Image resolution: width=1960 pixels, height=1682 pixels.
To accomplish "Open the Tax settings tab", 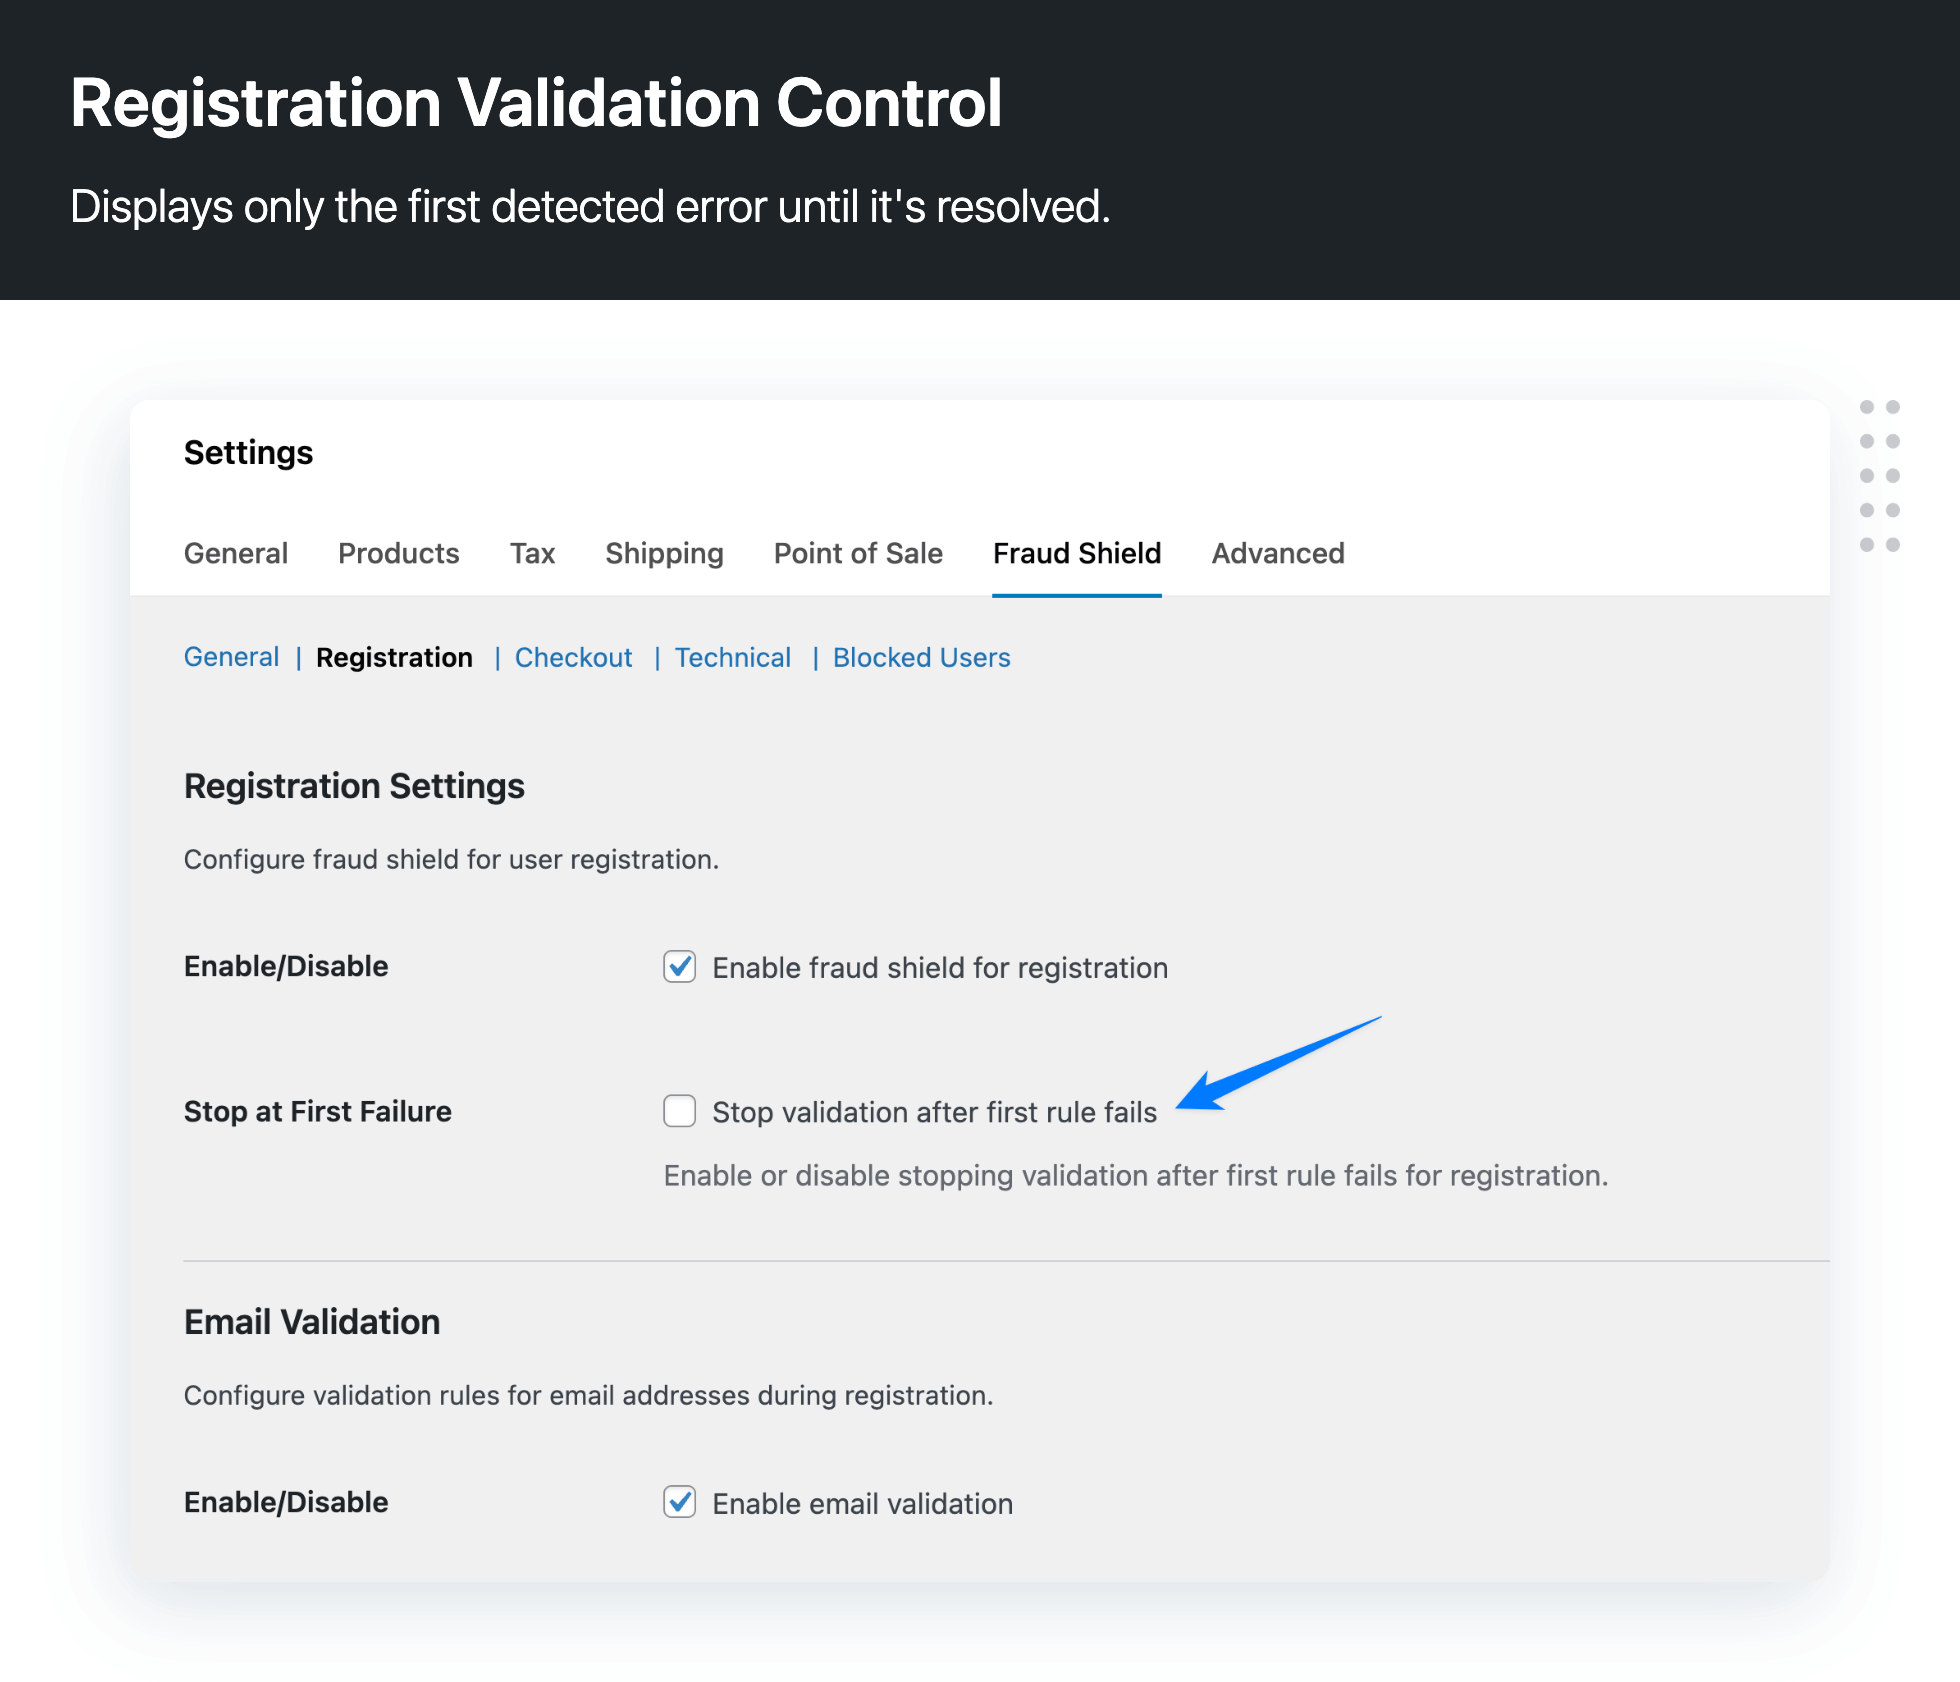I will (532, 553).
